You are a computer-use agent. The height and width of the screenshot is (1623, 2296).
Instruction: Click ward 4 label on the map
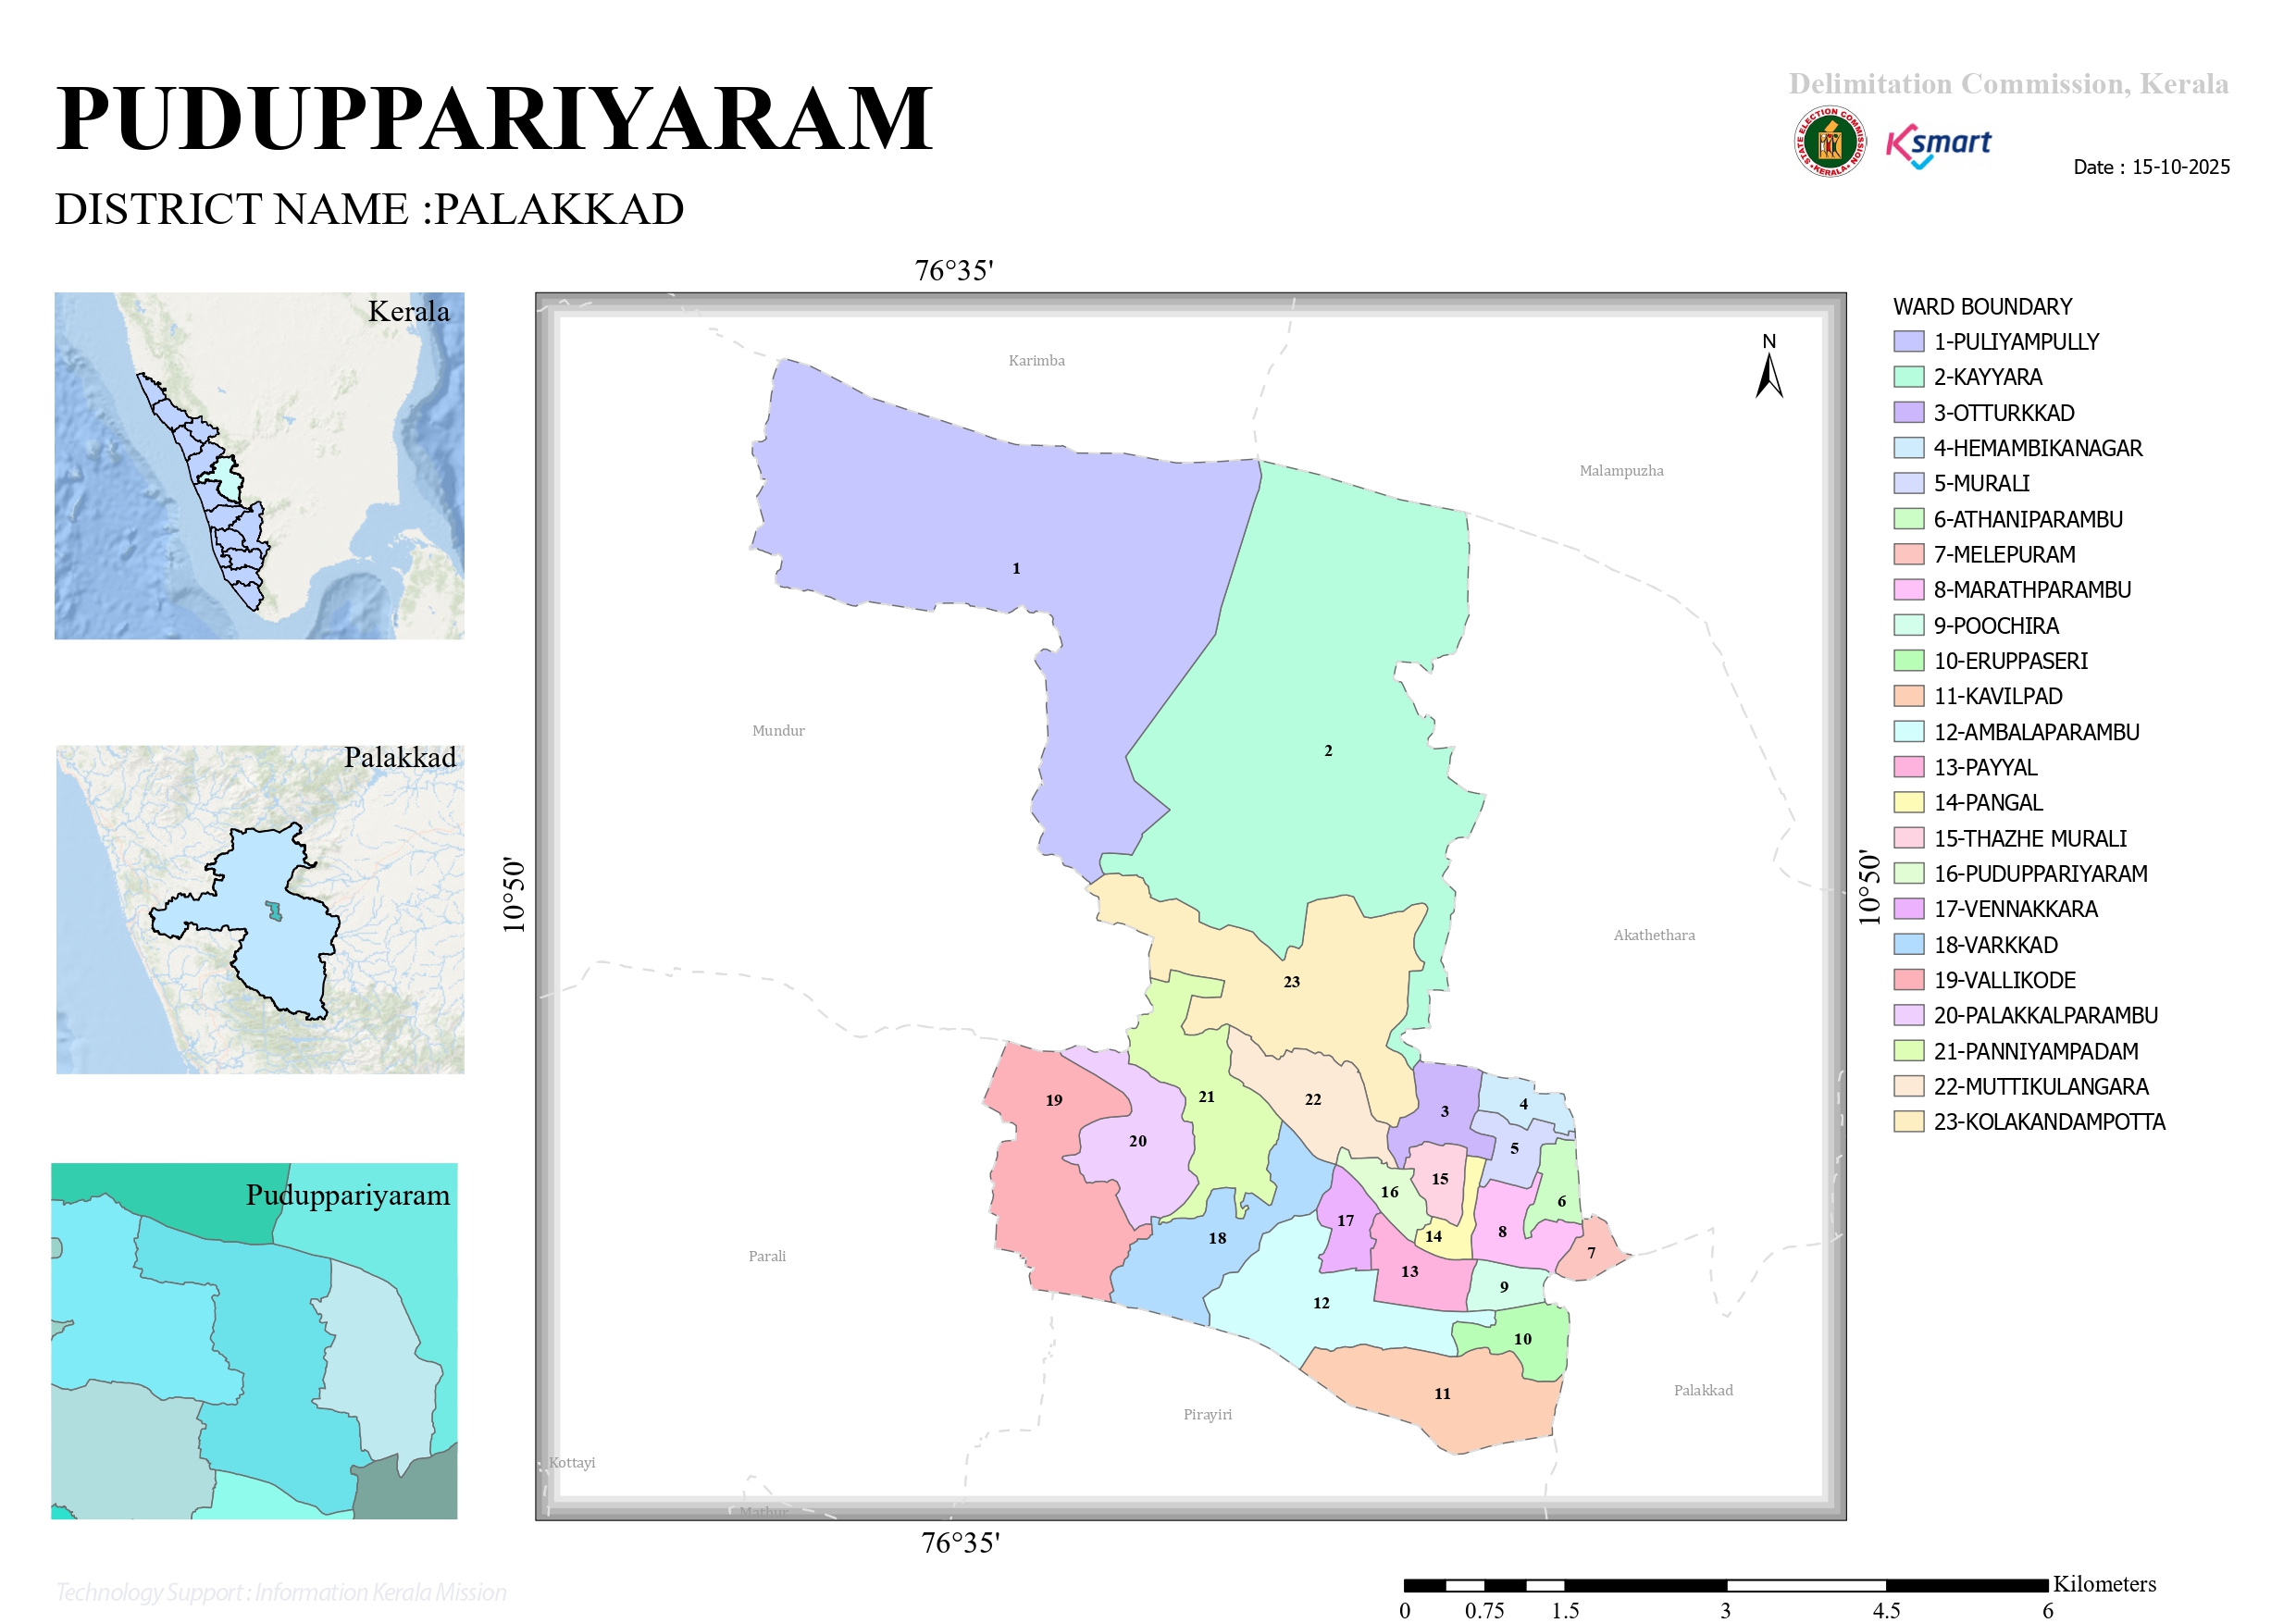(x=1523, y=1104)
